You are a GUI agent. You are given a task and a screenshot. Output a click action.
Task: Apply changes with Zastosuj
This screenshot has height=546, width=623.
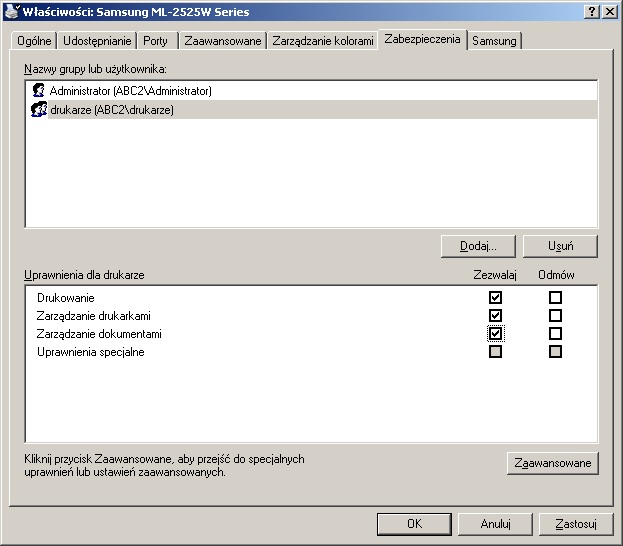pyautogui.click(x=576, y=524)
